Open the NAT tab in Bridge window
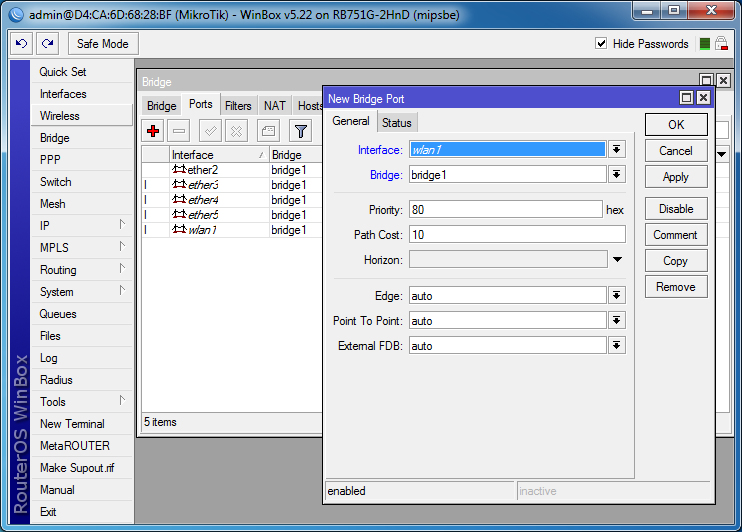742x532 pixels. point(274,106)
